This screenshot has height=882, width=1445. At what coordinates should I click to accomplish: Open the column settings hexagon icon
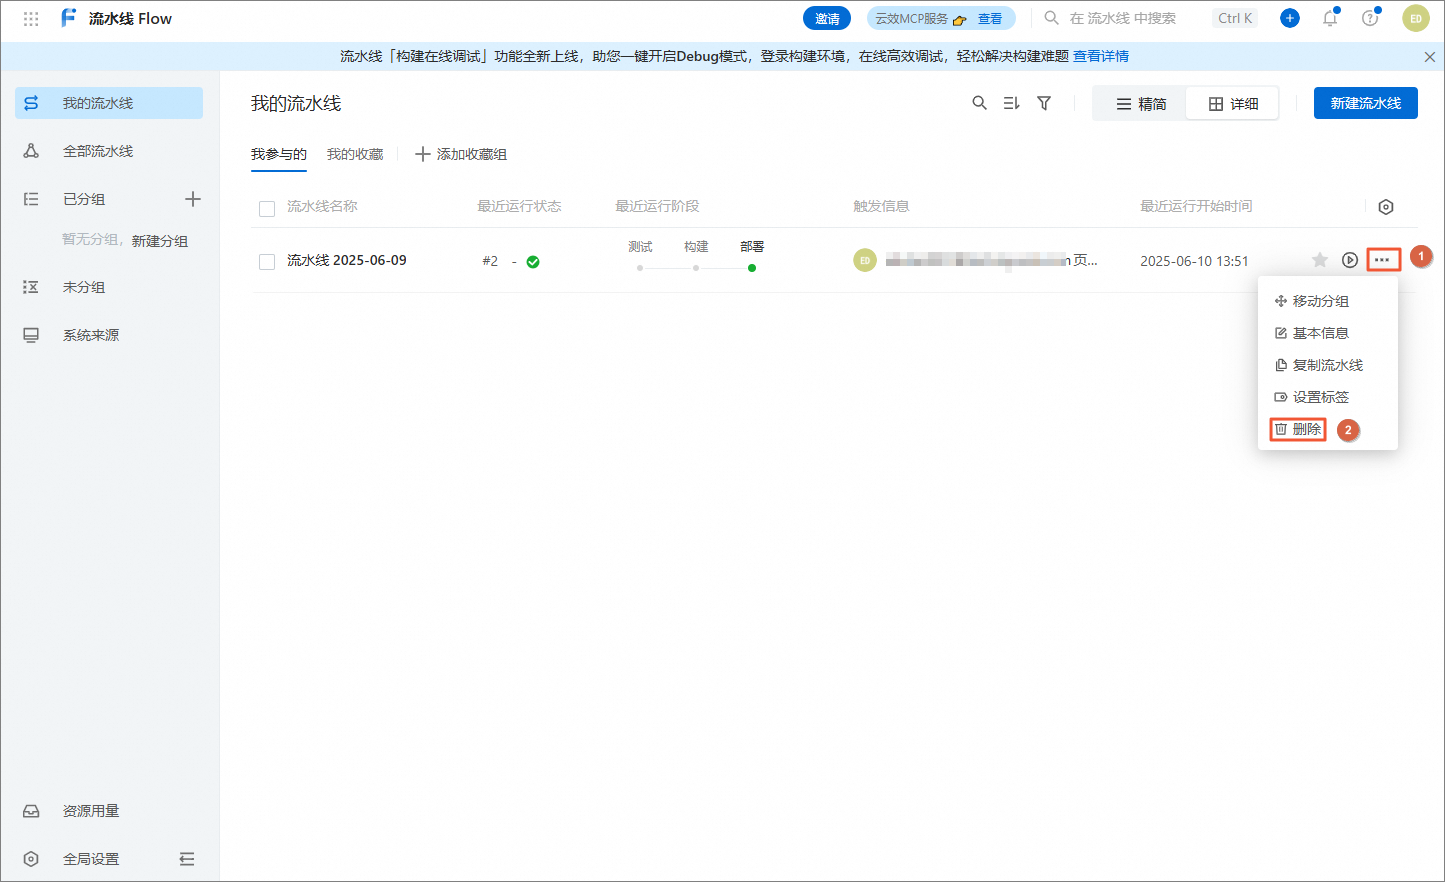[x=1386, y=207]
